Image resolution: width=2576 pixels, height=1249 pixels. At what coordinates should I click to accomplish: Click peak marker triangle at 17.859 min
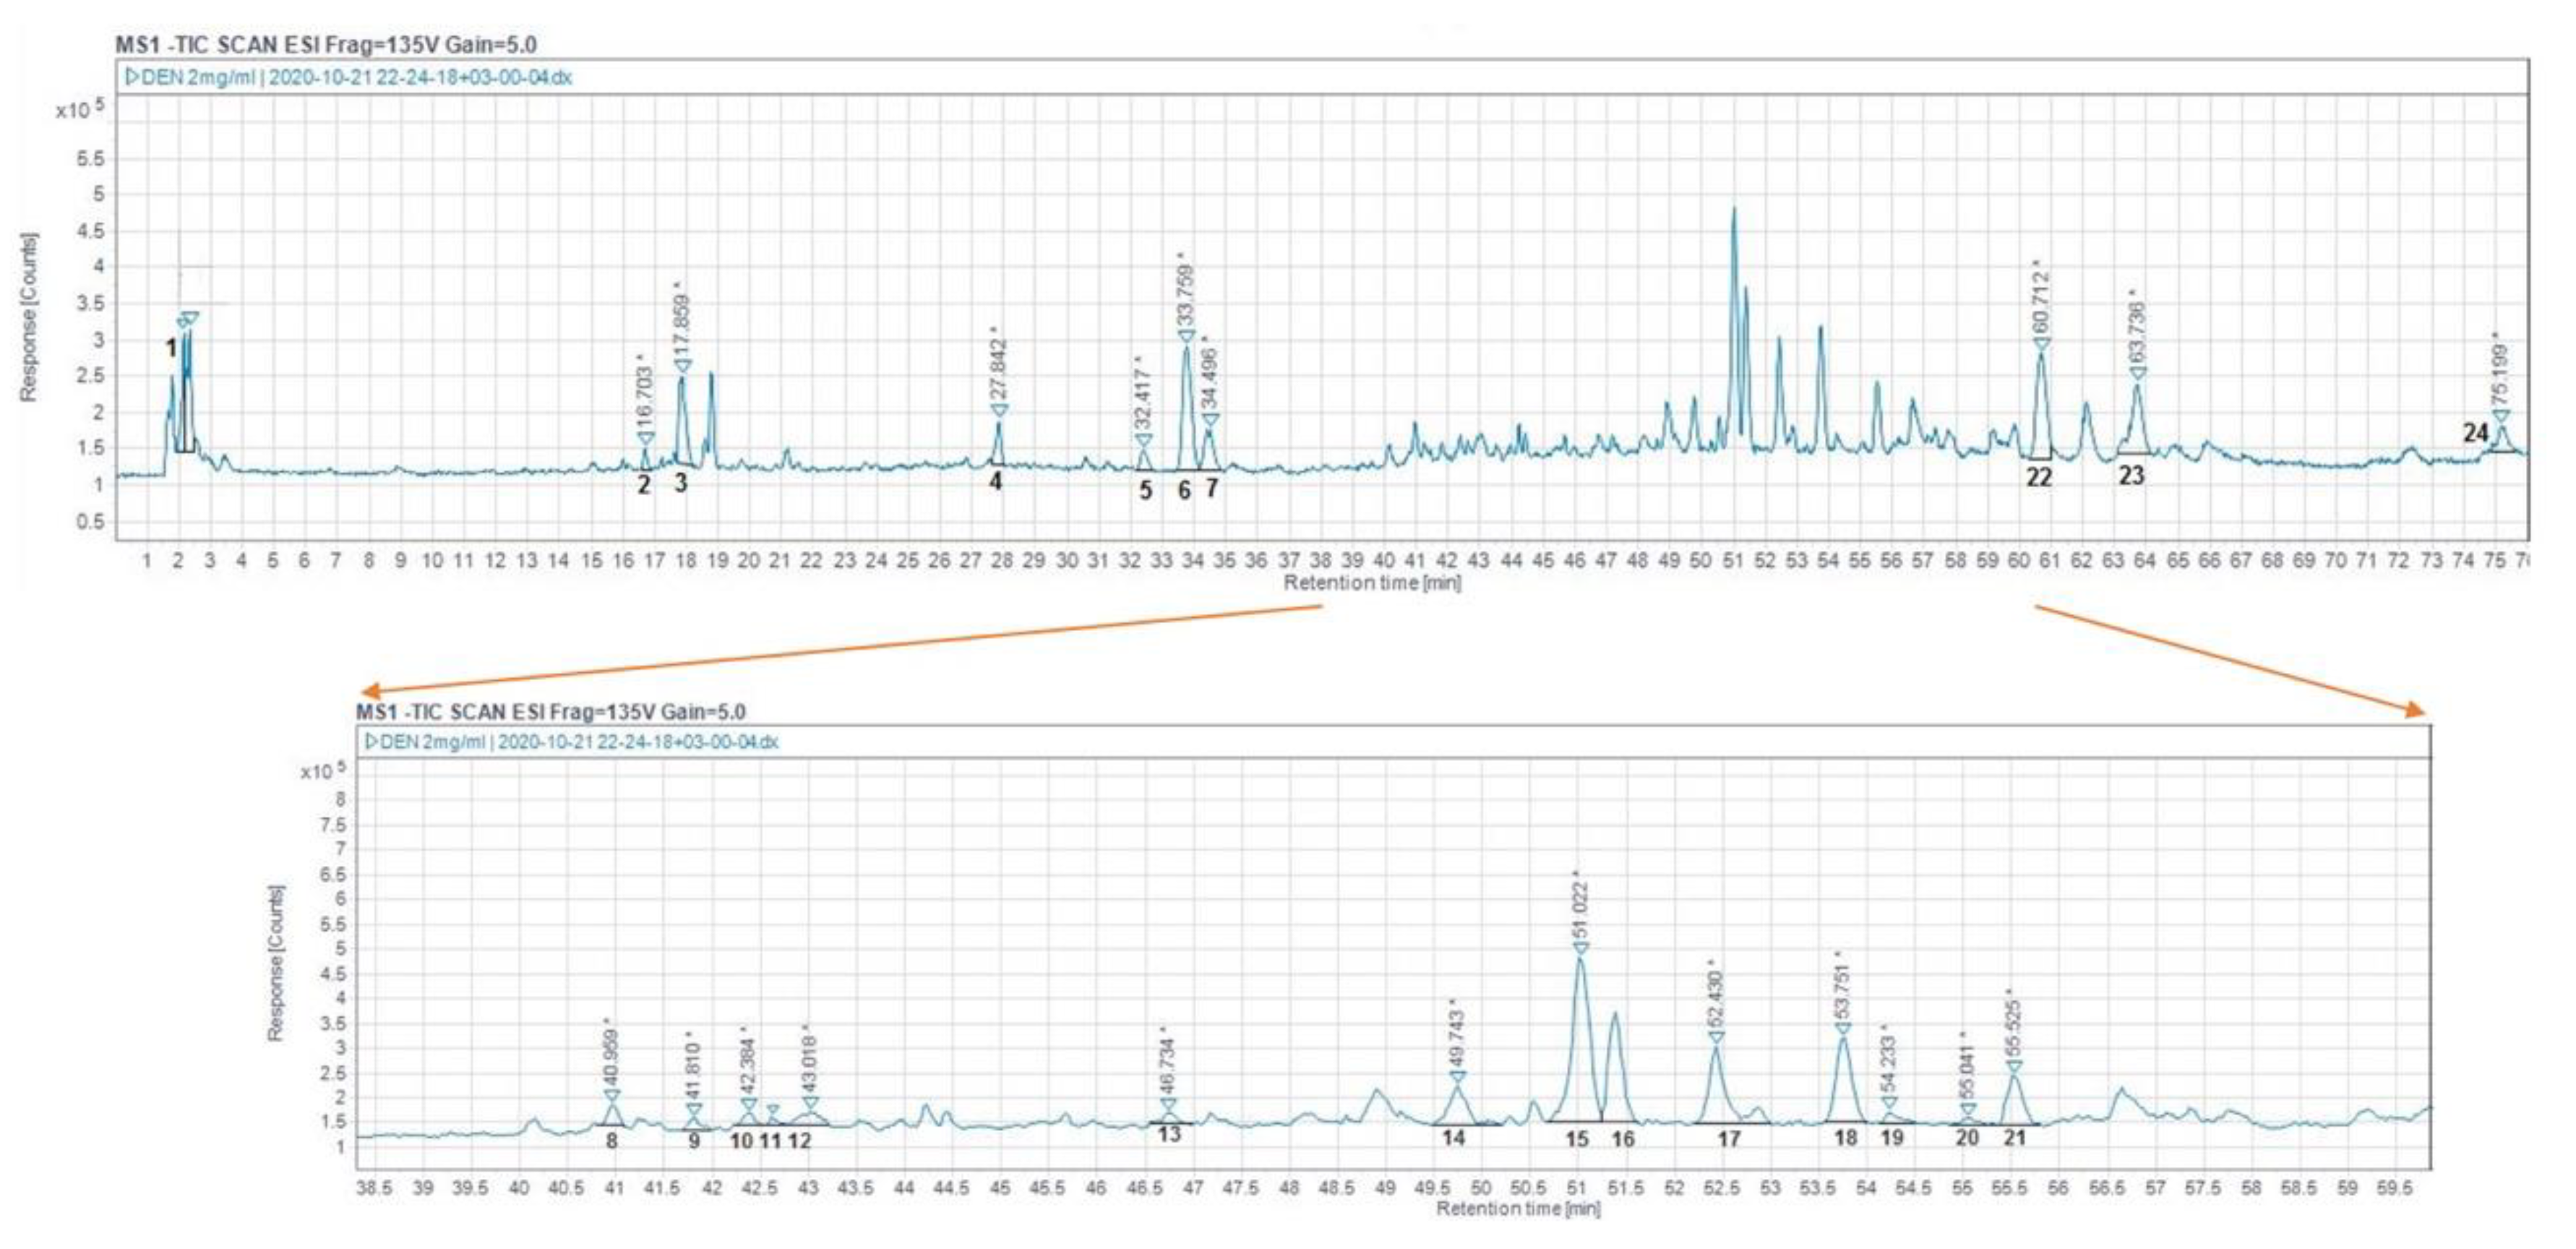683,366
